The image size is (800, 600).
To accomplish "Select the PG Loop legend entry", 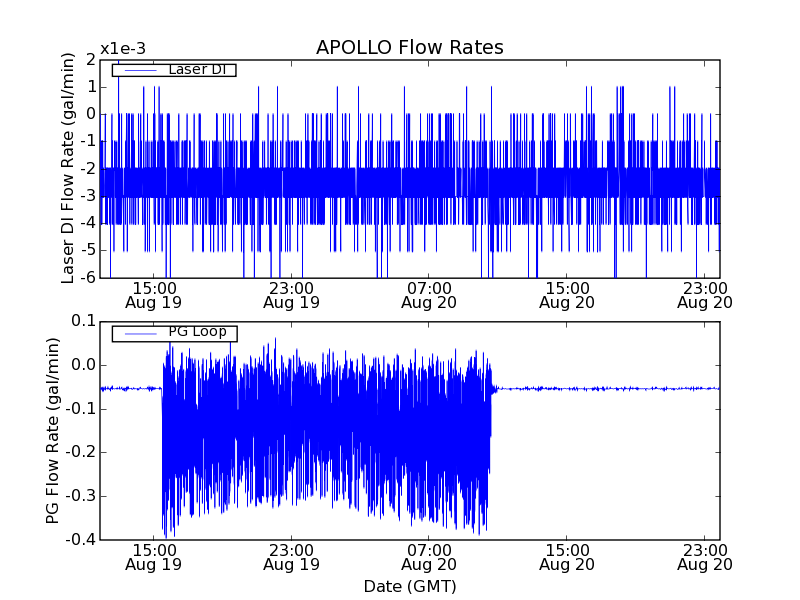I will (x=174, y=334).
